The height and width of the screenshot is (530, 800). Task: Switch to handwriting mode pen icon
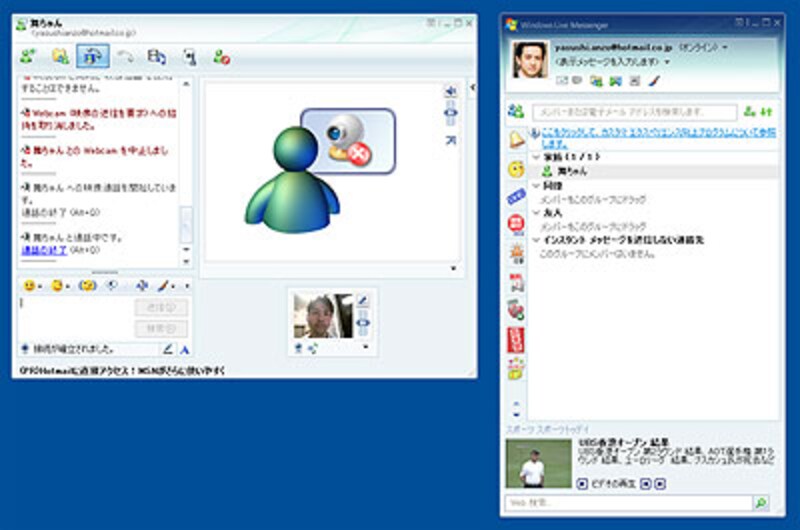(x=167, y=349)
